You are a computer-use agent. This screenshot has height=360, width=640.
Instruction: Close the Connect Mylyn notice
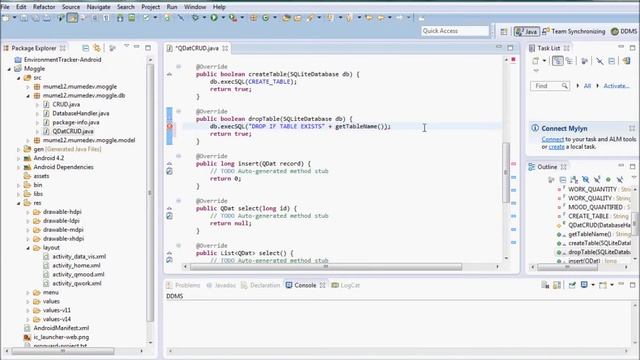pyautogui.click(x=632, y=128)
